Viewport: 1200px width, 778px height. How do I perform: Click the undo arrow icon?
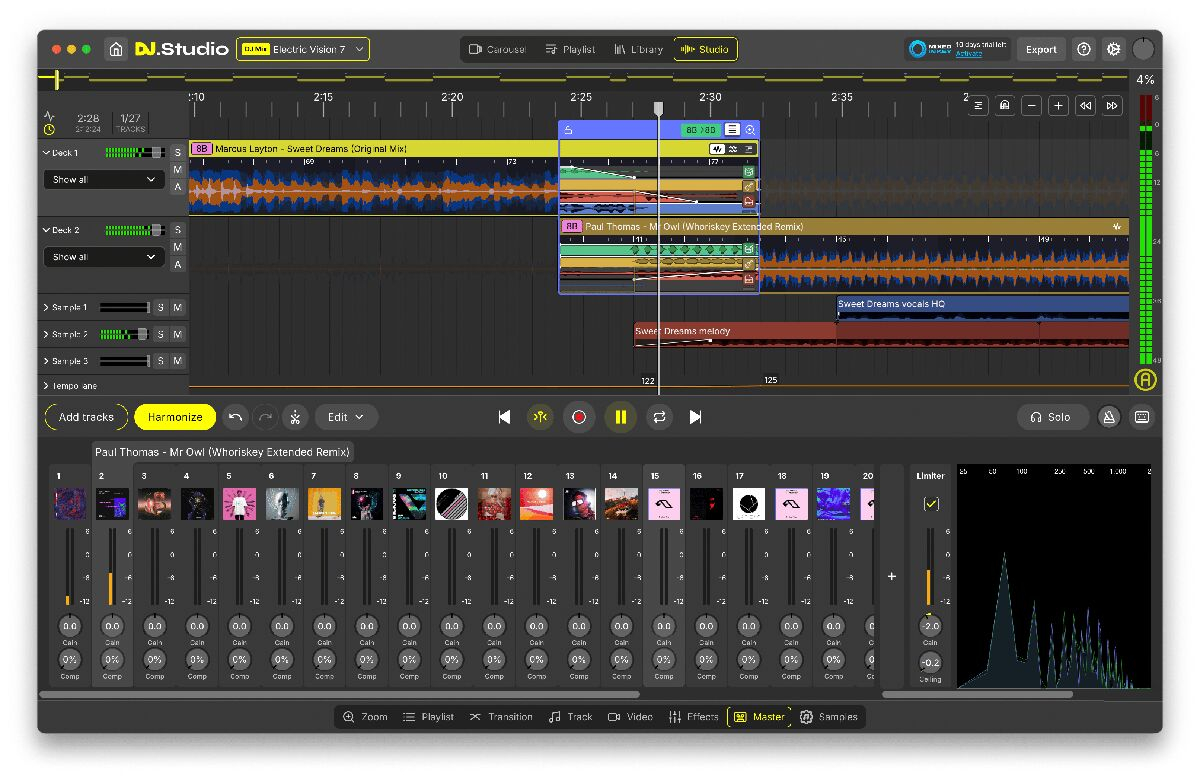[x=235, y=417]
